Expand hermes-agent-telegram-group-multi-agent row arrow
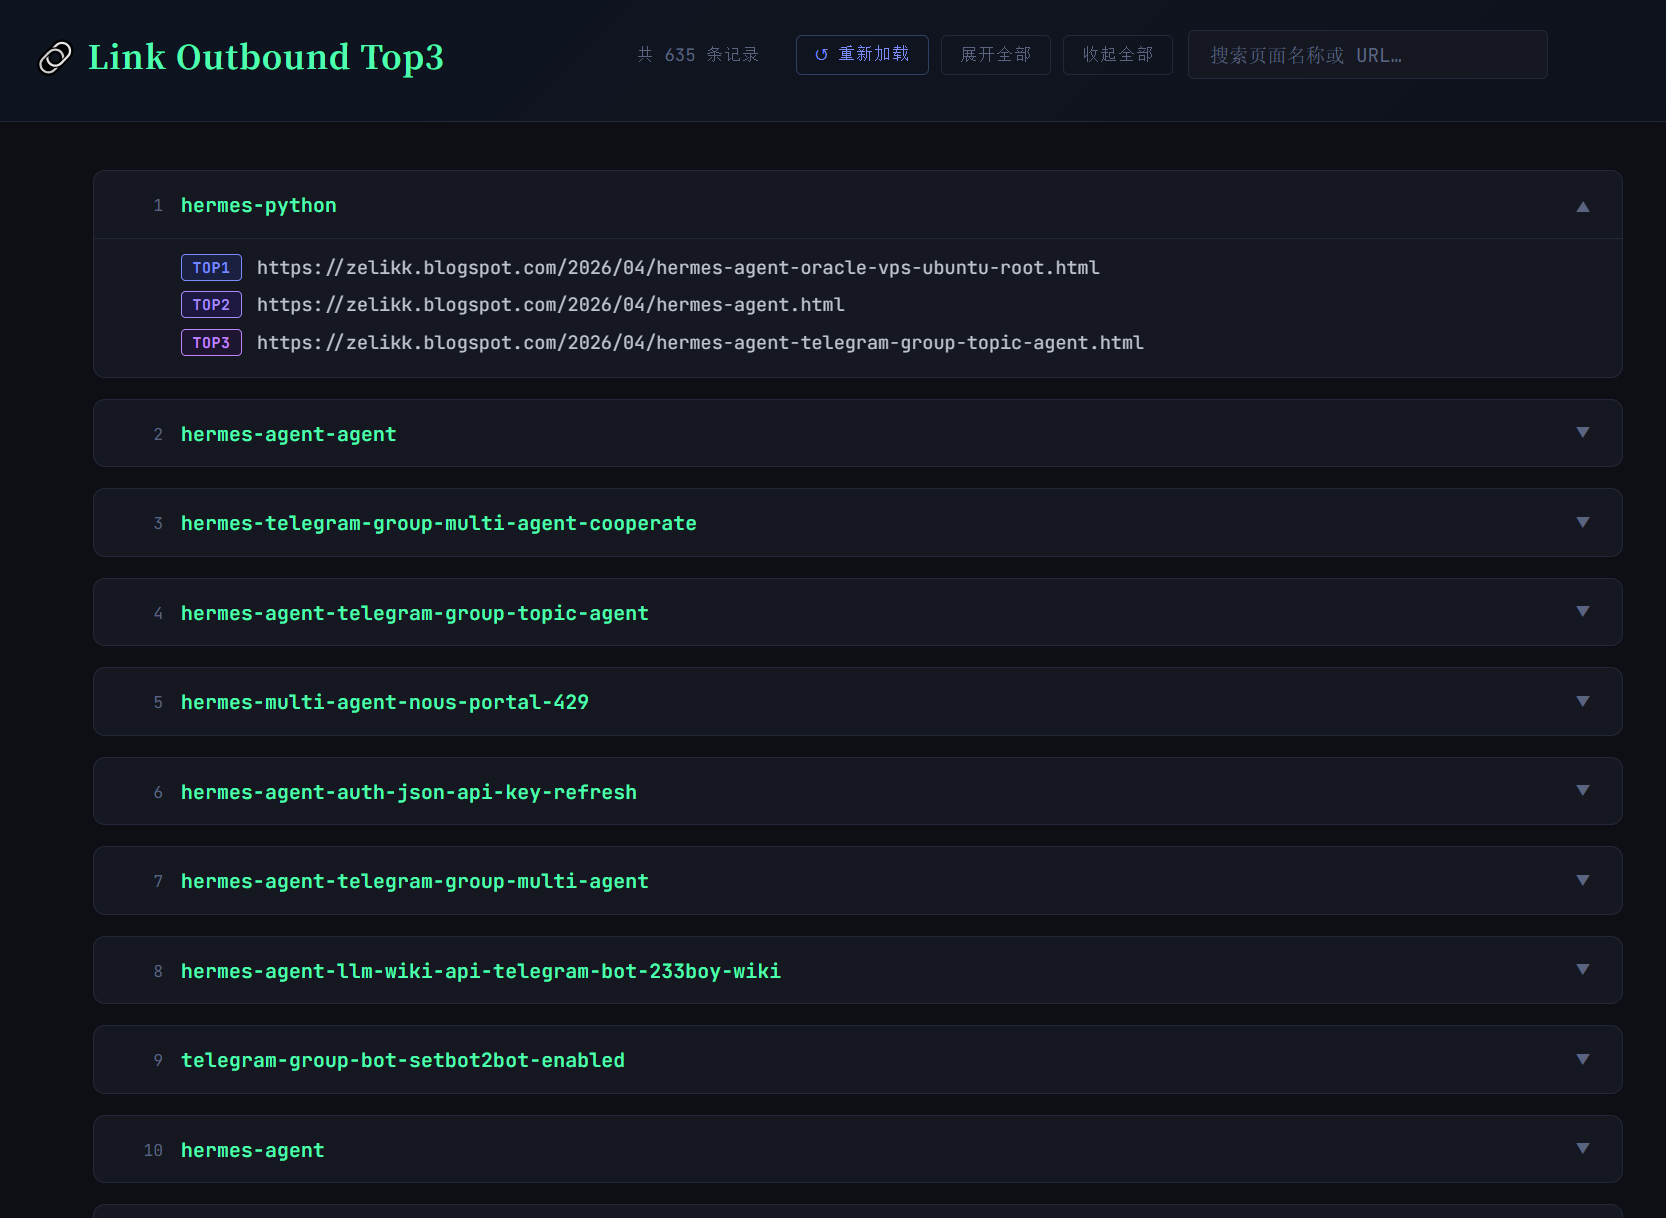The width and height of the screenshot is (1666, 1218). [x=1582, y=881]
